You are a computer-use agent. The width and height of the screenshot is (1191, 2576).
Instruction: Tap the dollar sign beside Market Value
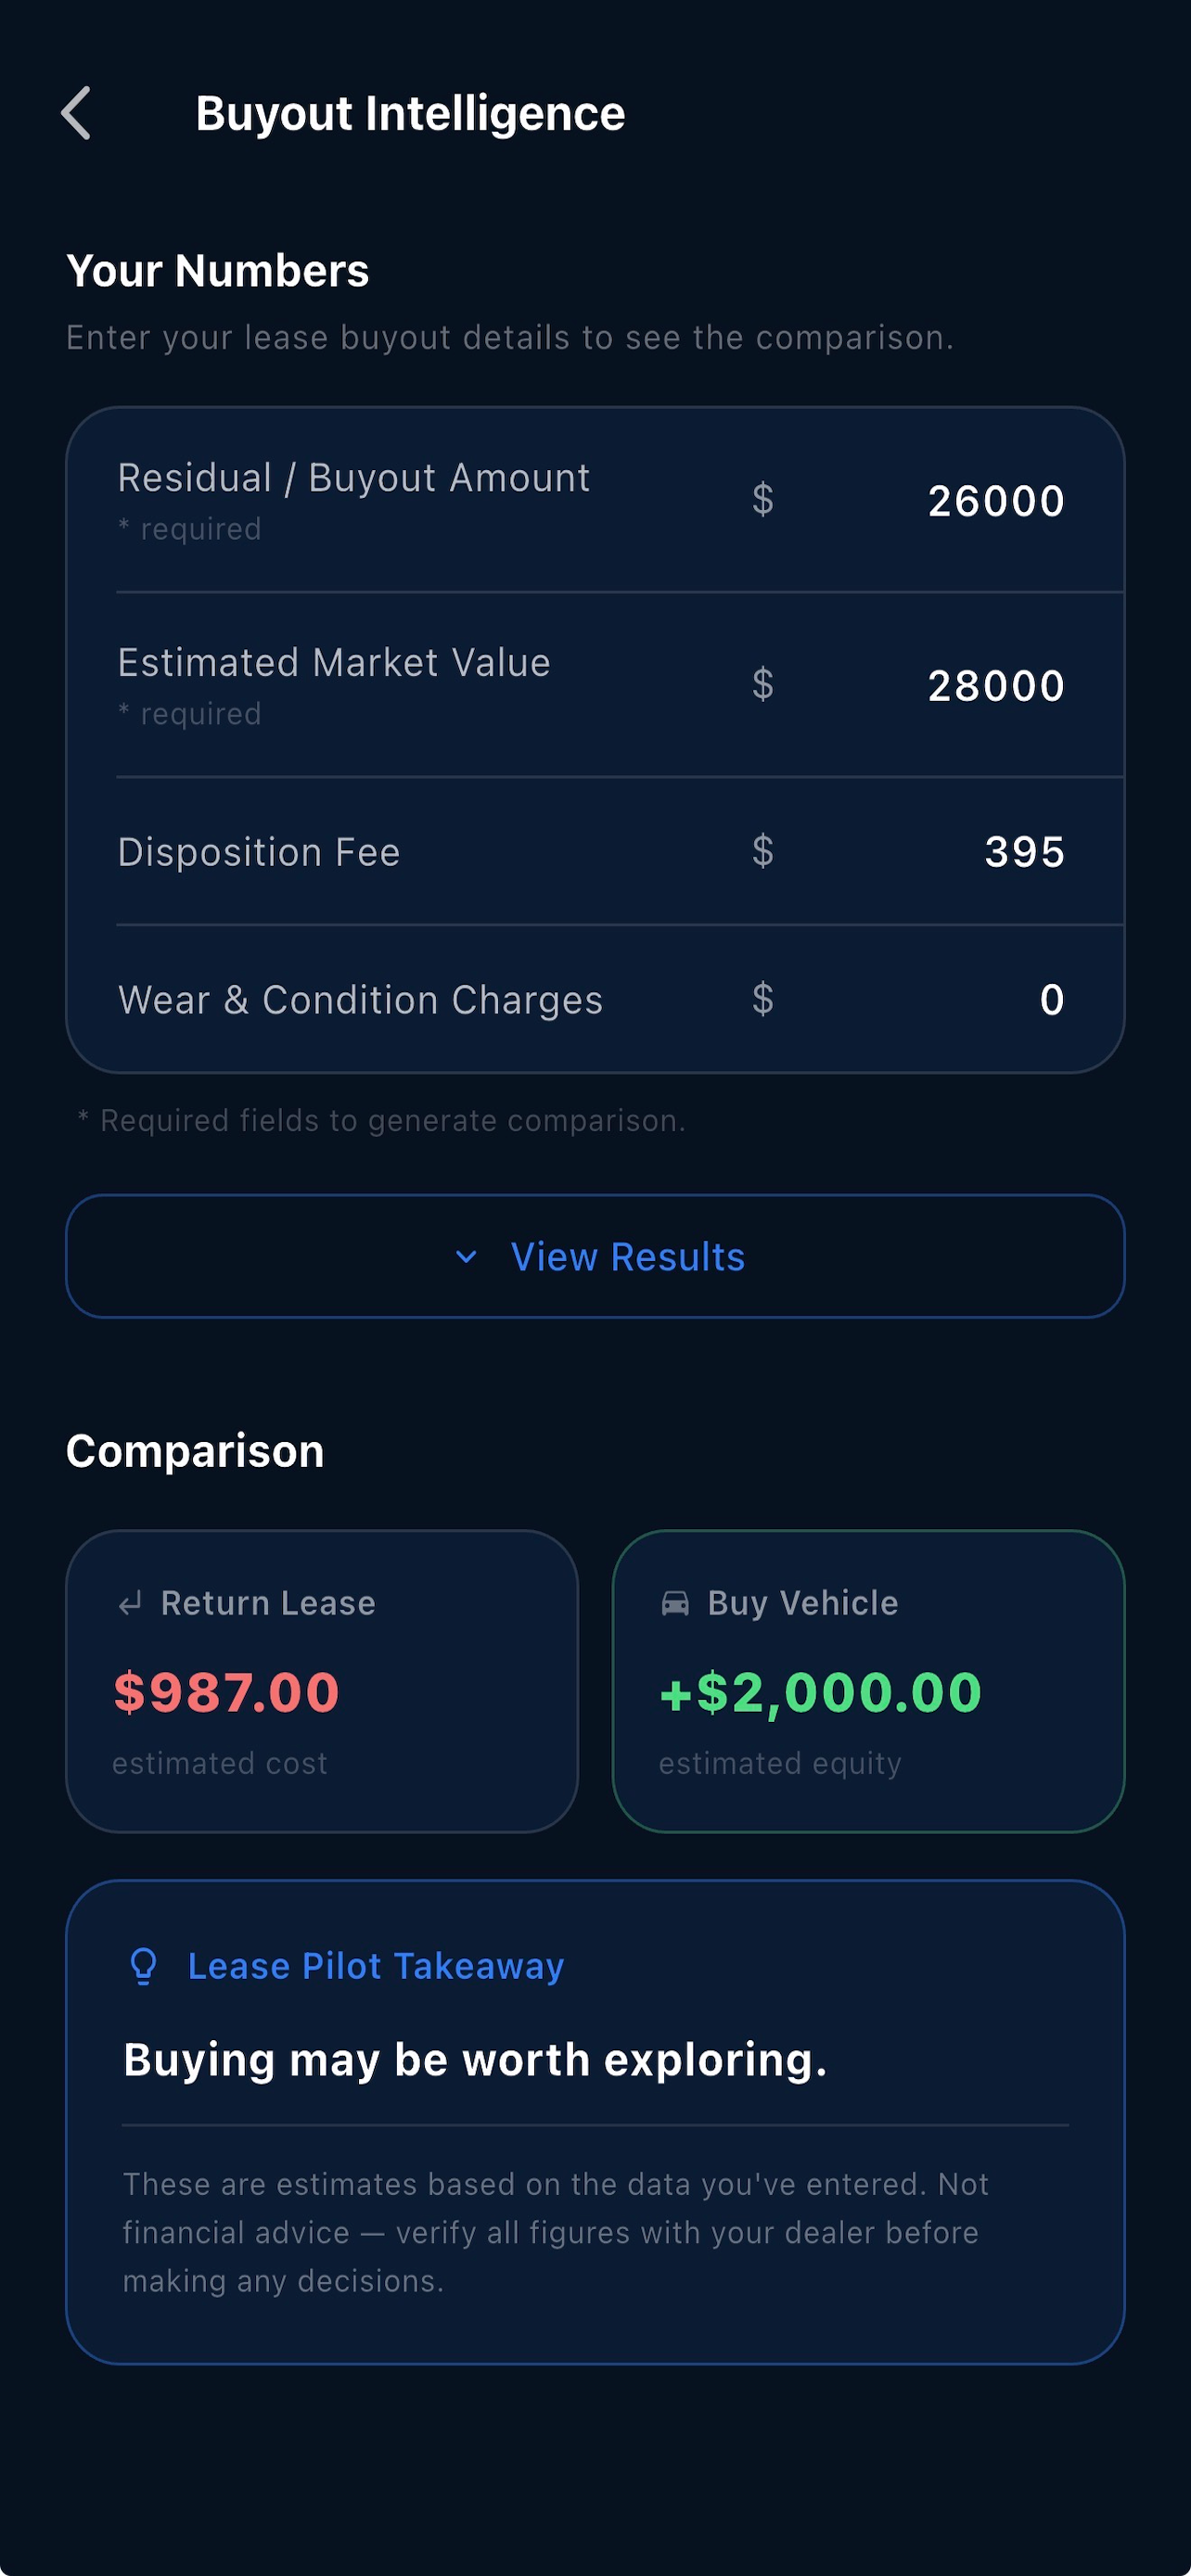(x=763, y=684)
